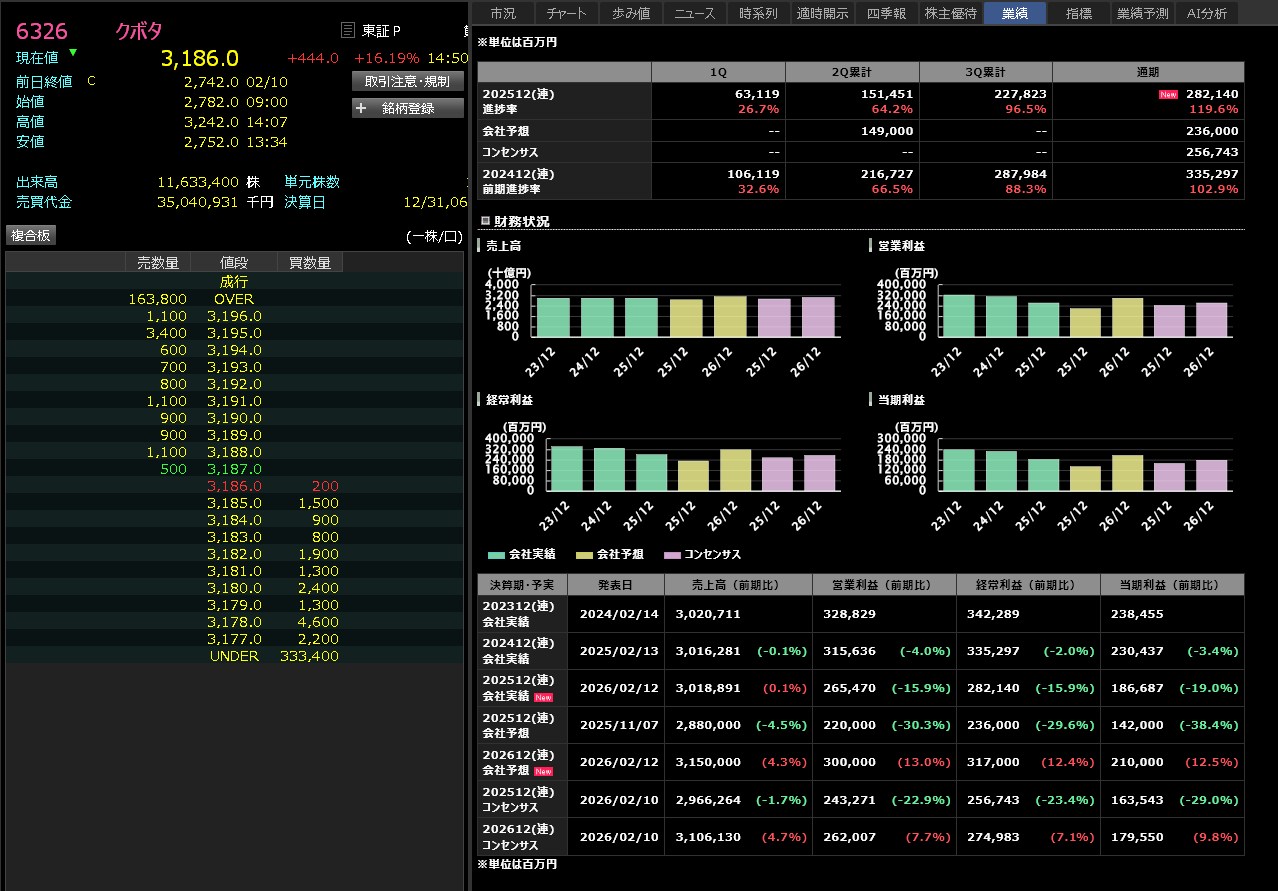Click New badge on 202612 会社予想 row
Viewport: 1278px width, 891px height.
click(543, 771)
